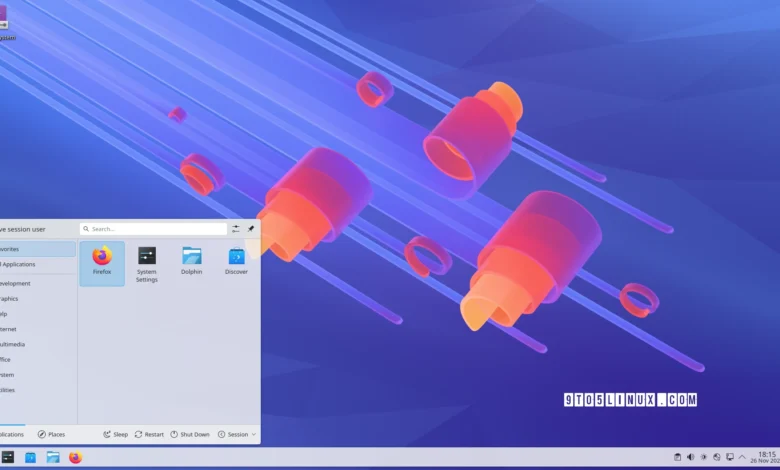This screenshot has height=470, width=780.
Task: Select the All Applications category
Action: tap(38, 265)
